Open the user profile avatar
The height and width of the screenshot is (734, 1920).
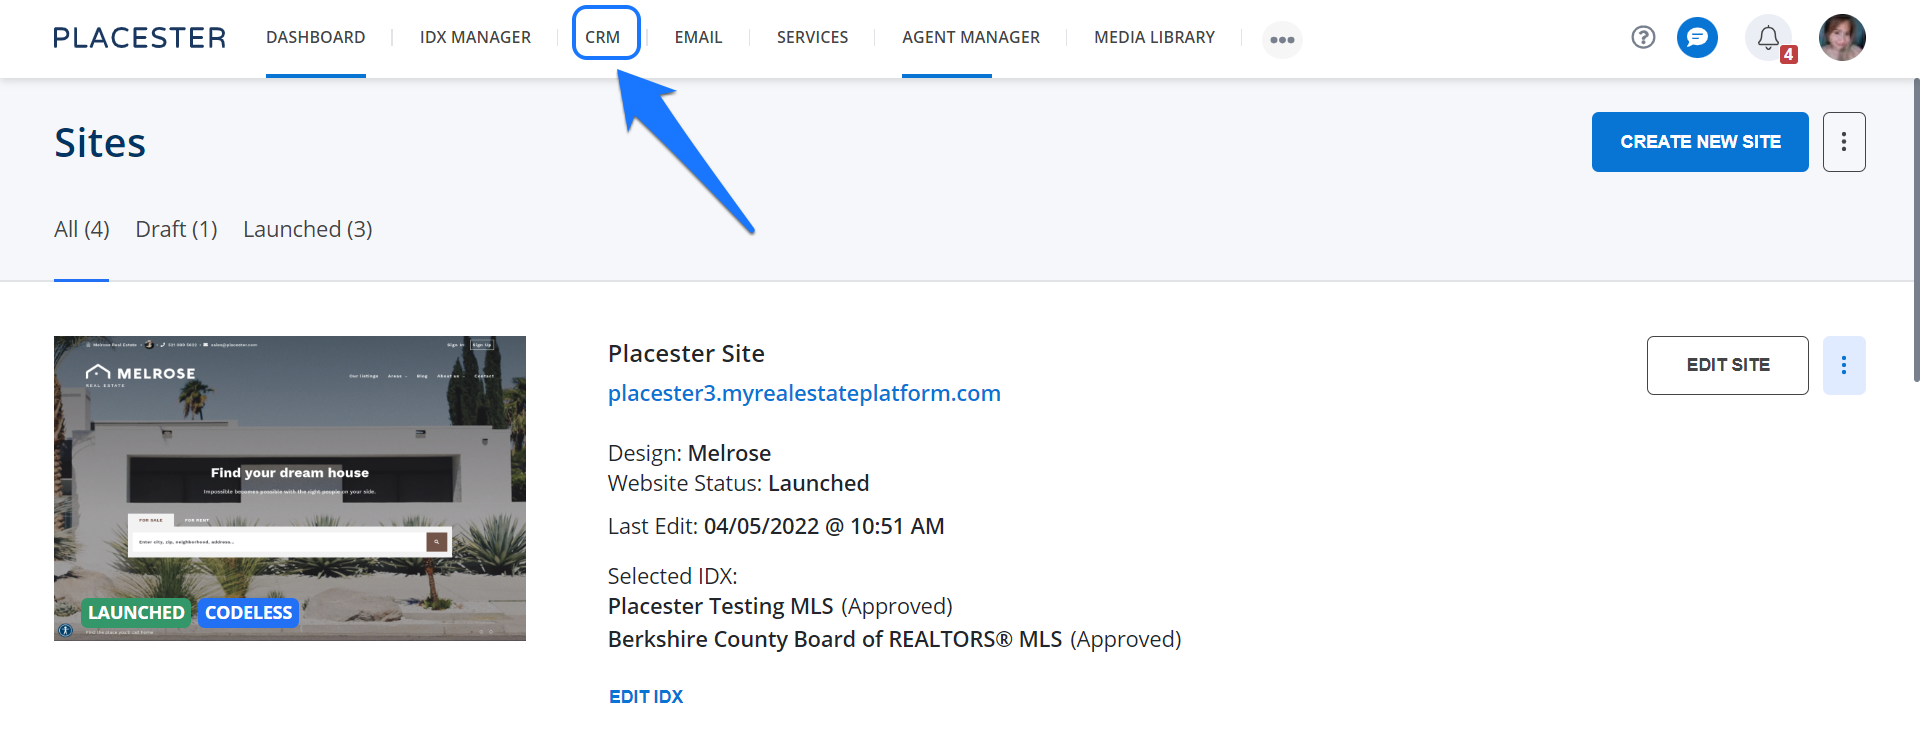point(1842,38)
